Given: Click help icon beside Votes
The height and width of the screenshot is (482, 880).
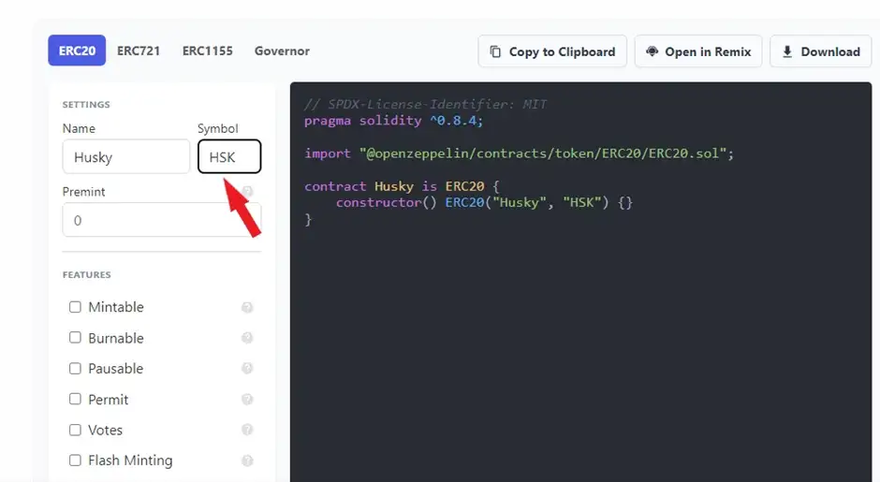Looking at the screenshot, I should [x=247, y=430].
